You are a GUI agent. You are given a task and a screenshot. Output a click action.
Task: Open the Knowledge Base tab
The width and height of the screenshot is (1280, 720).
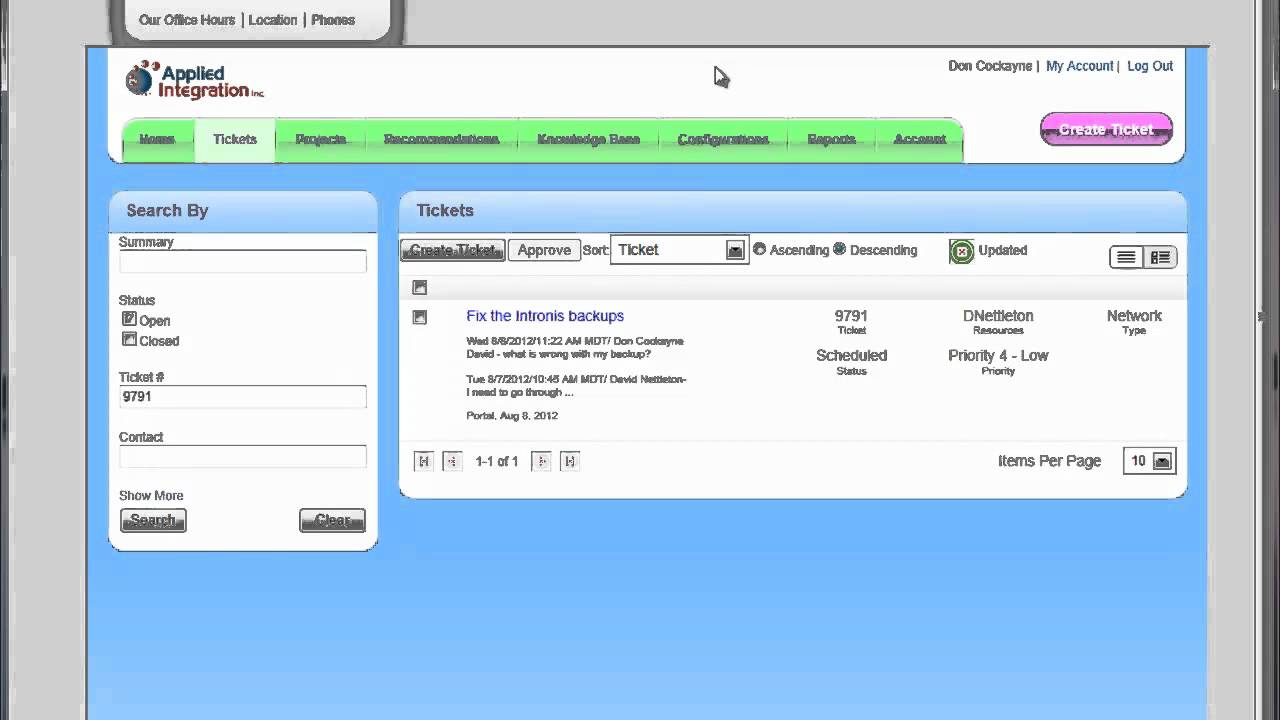tap(588, 140)
